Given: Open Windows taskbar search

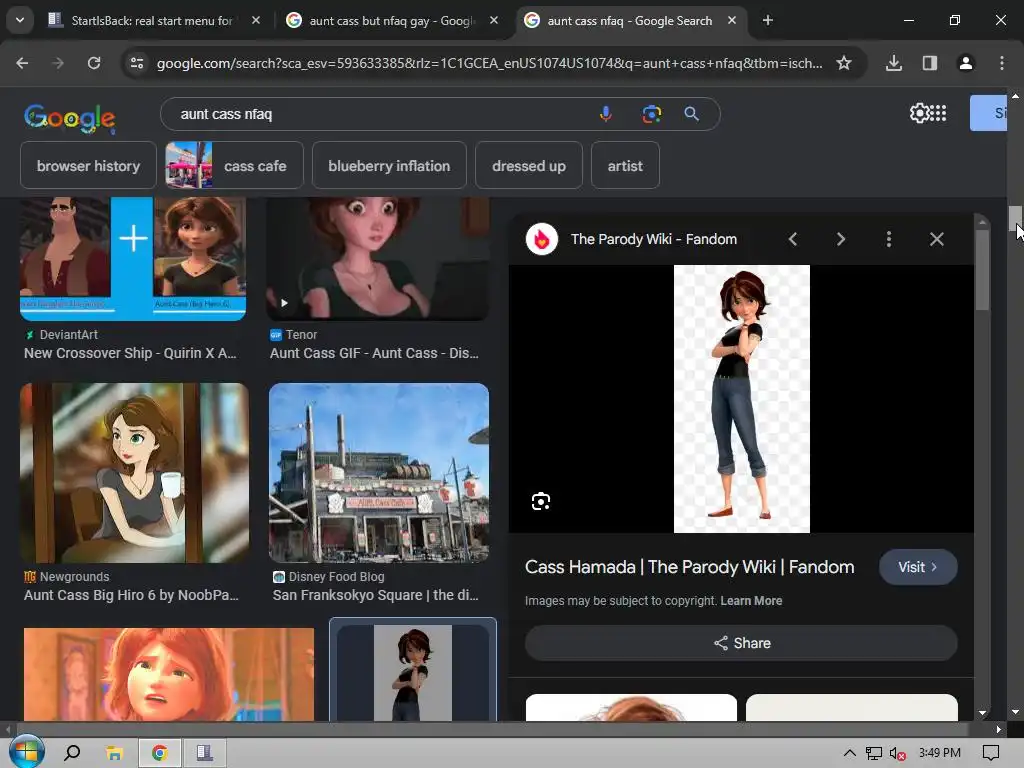Looking at the screenshot, I should [x=72, y=753].
